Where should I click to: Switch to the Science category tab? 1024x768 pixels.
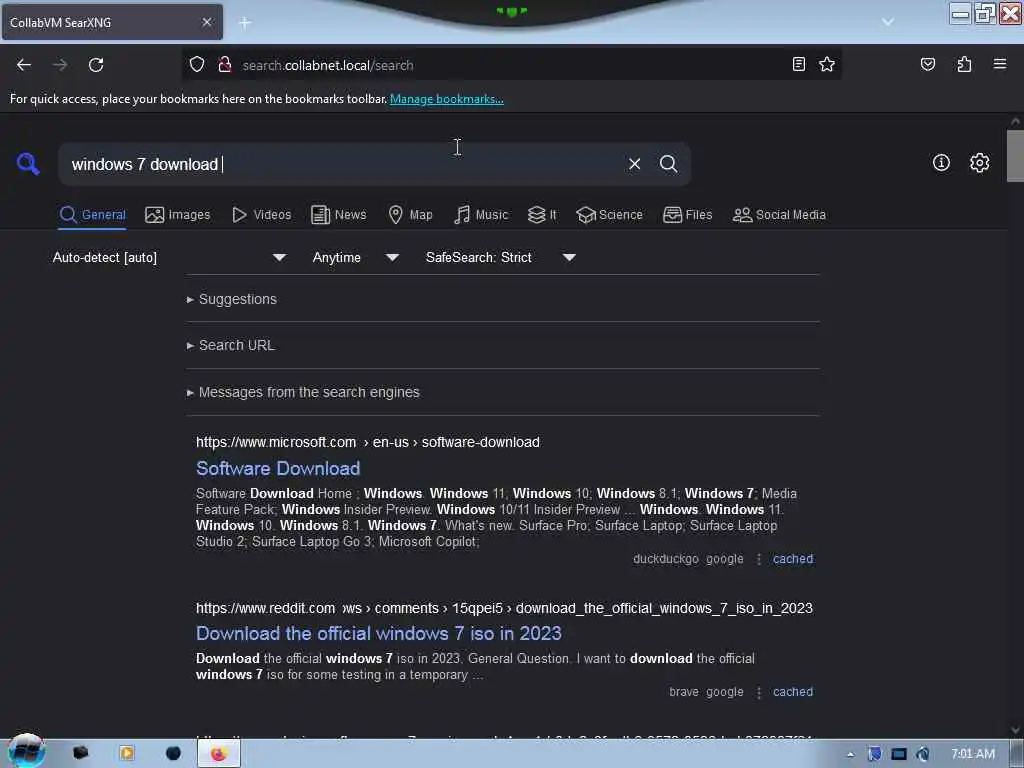[x=609, y=215]
